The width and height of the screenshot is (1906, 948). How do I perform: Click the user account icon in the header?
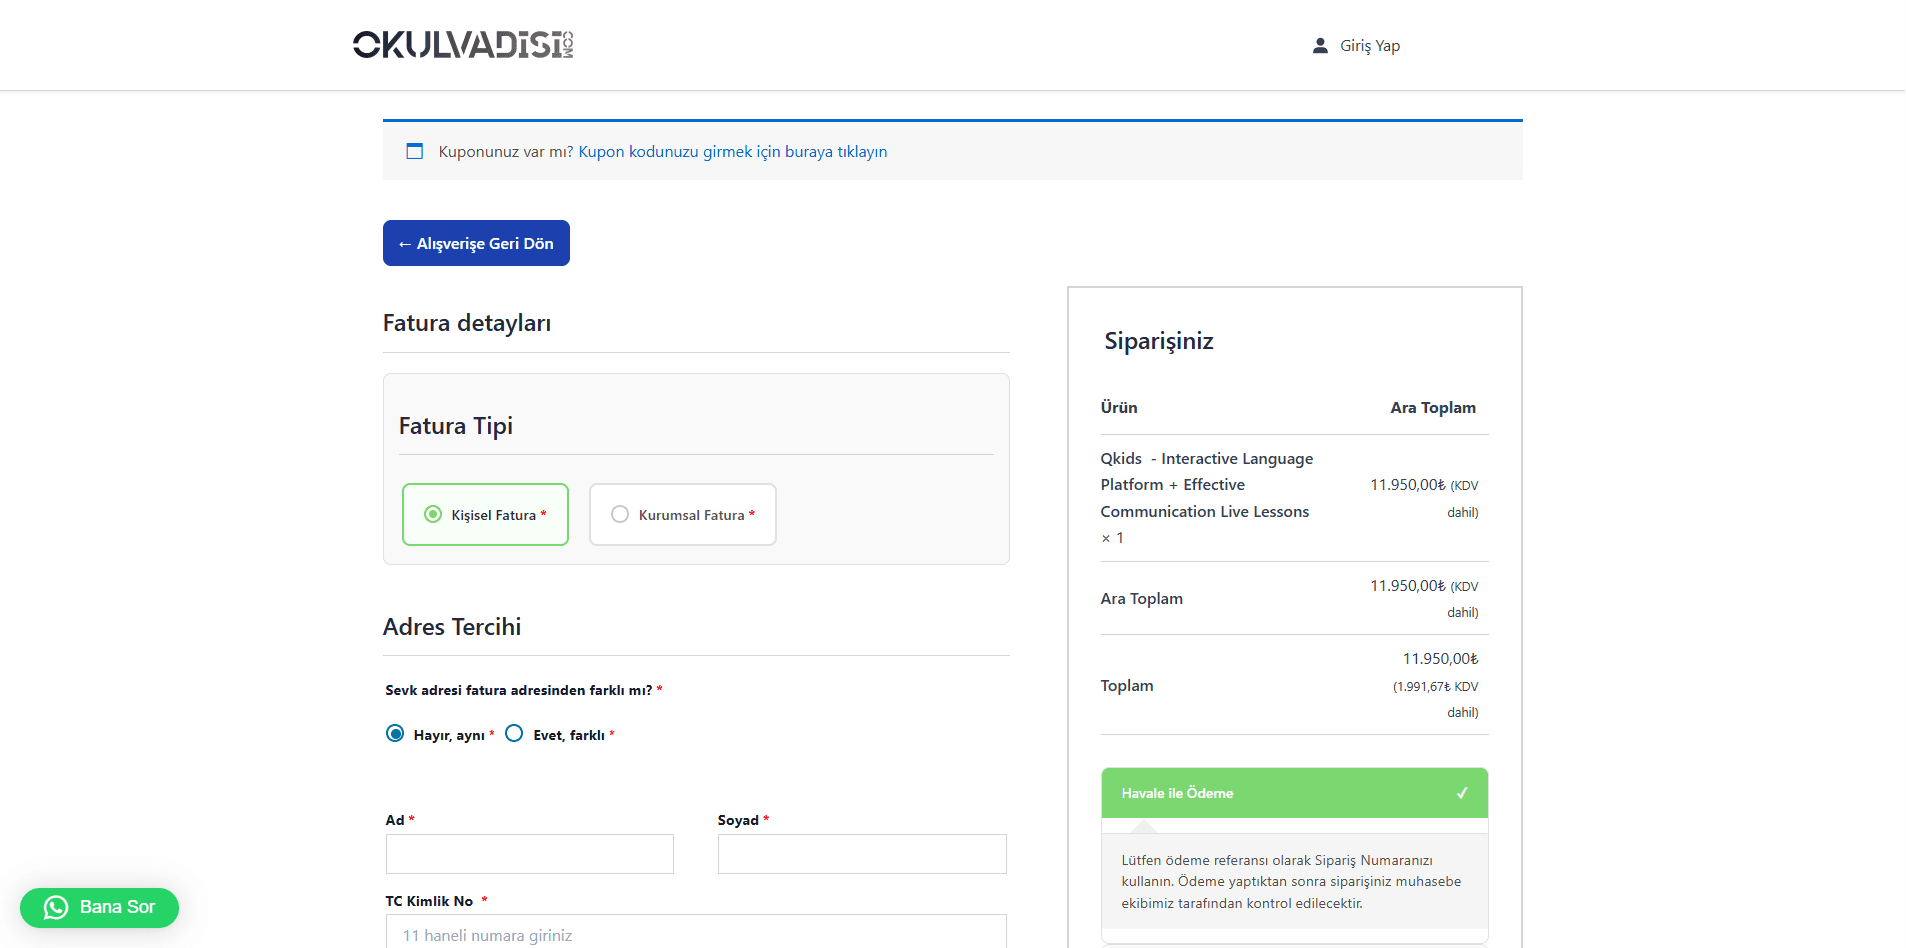(x=1319, y=44)
